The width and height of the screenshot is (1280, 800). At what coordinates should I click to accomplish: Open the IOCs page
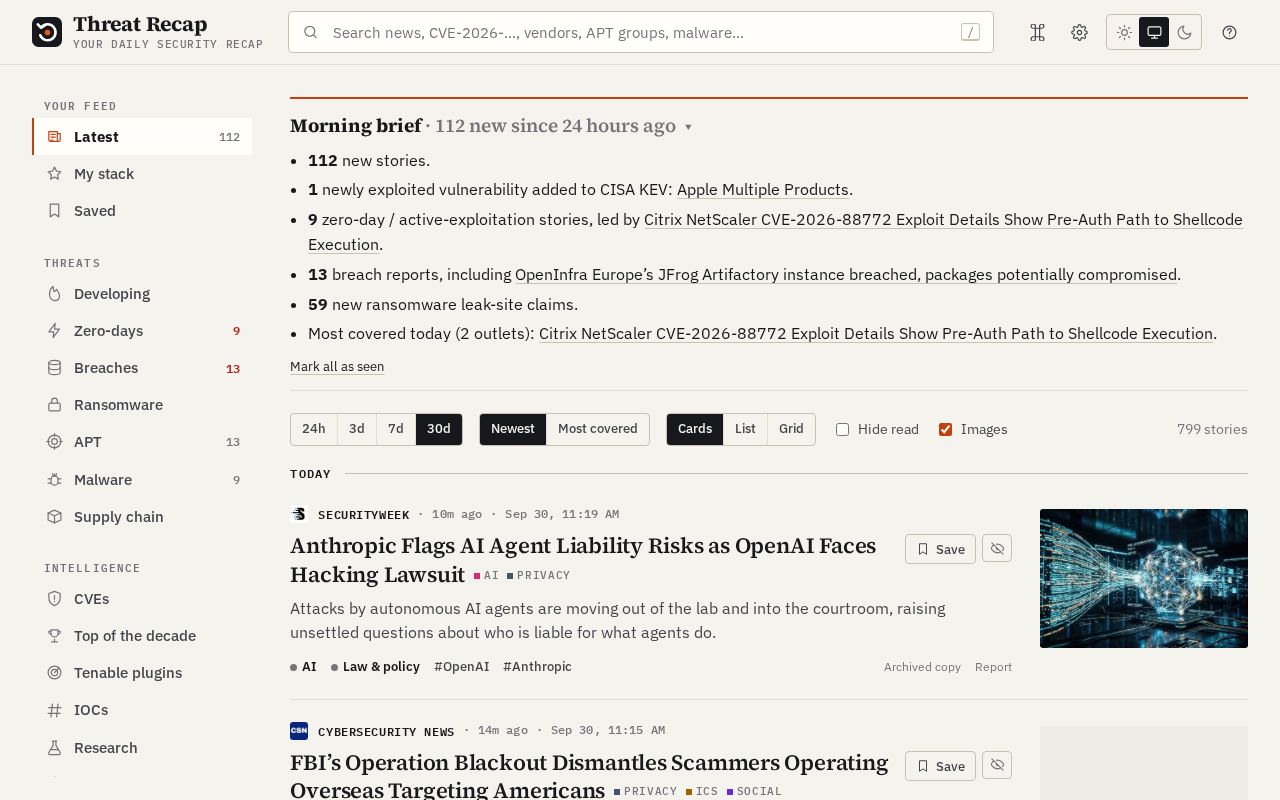pyautogui.click(x=142, y=710)
